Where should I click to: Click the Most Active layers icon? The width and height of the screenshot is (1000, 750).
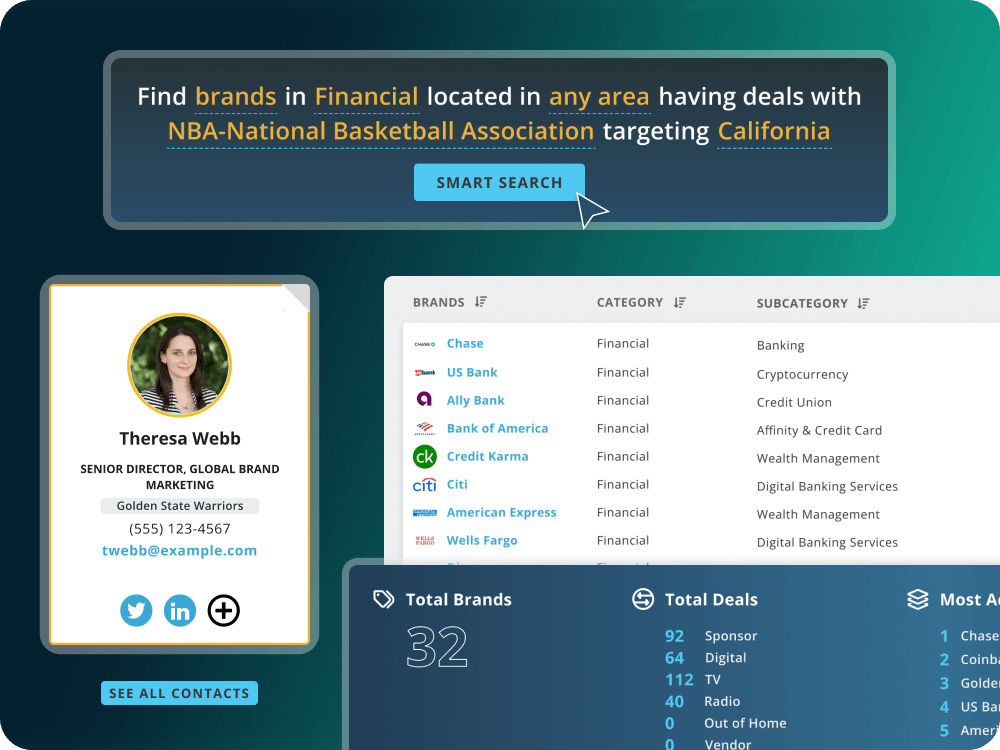[x=918, y=599]
